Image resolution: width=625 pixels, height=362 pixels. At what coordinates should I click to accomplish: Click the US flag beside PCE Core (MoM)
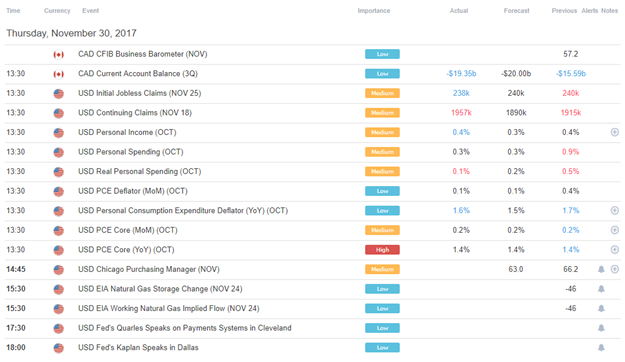pyautogui.click(x=59, y=230)
